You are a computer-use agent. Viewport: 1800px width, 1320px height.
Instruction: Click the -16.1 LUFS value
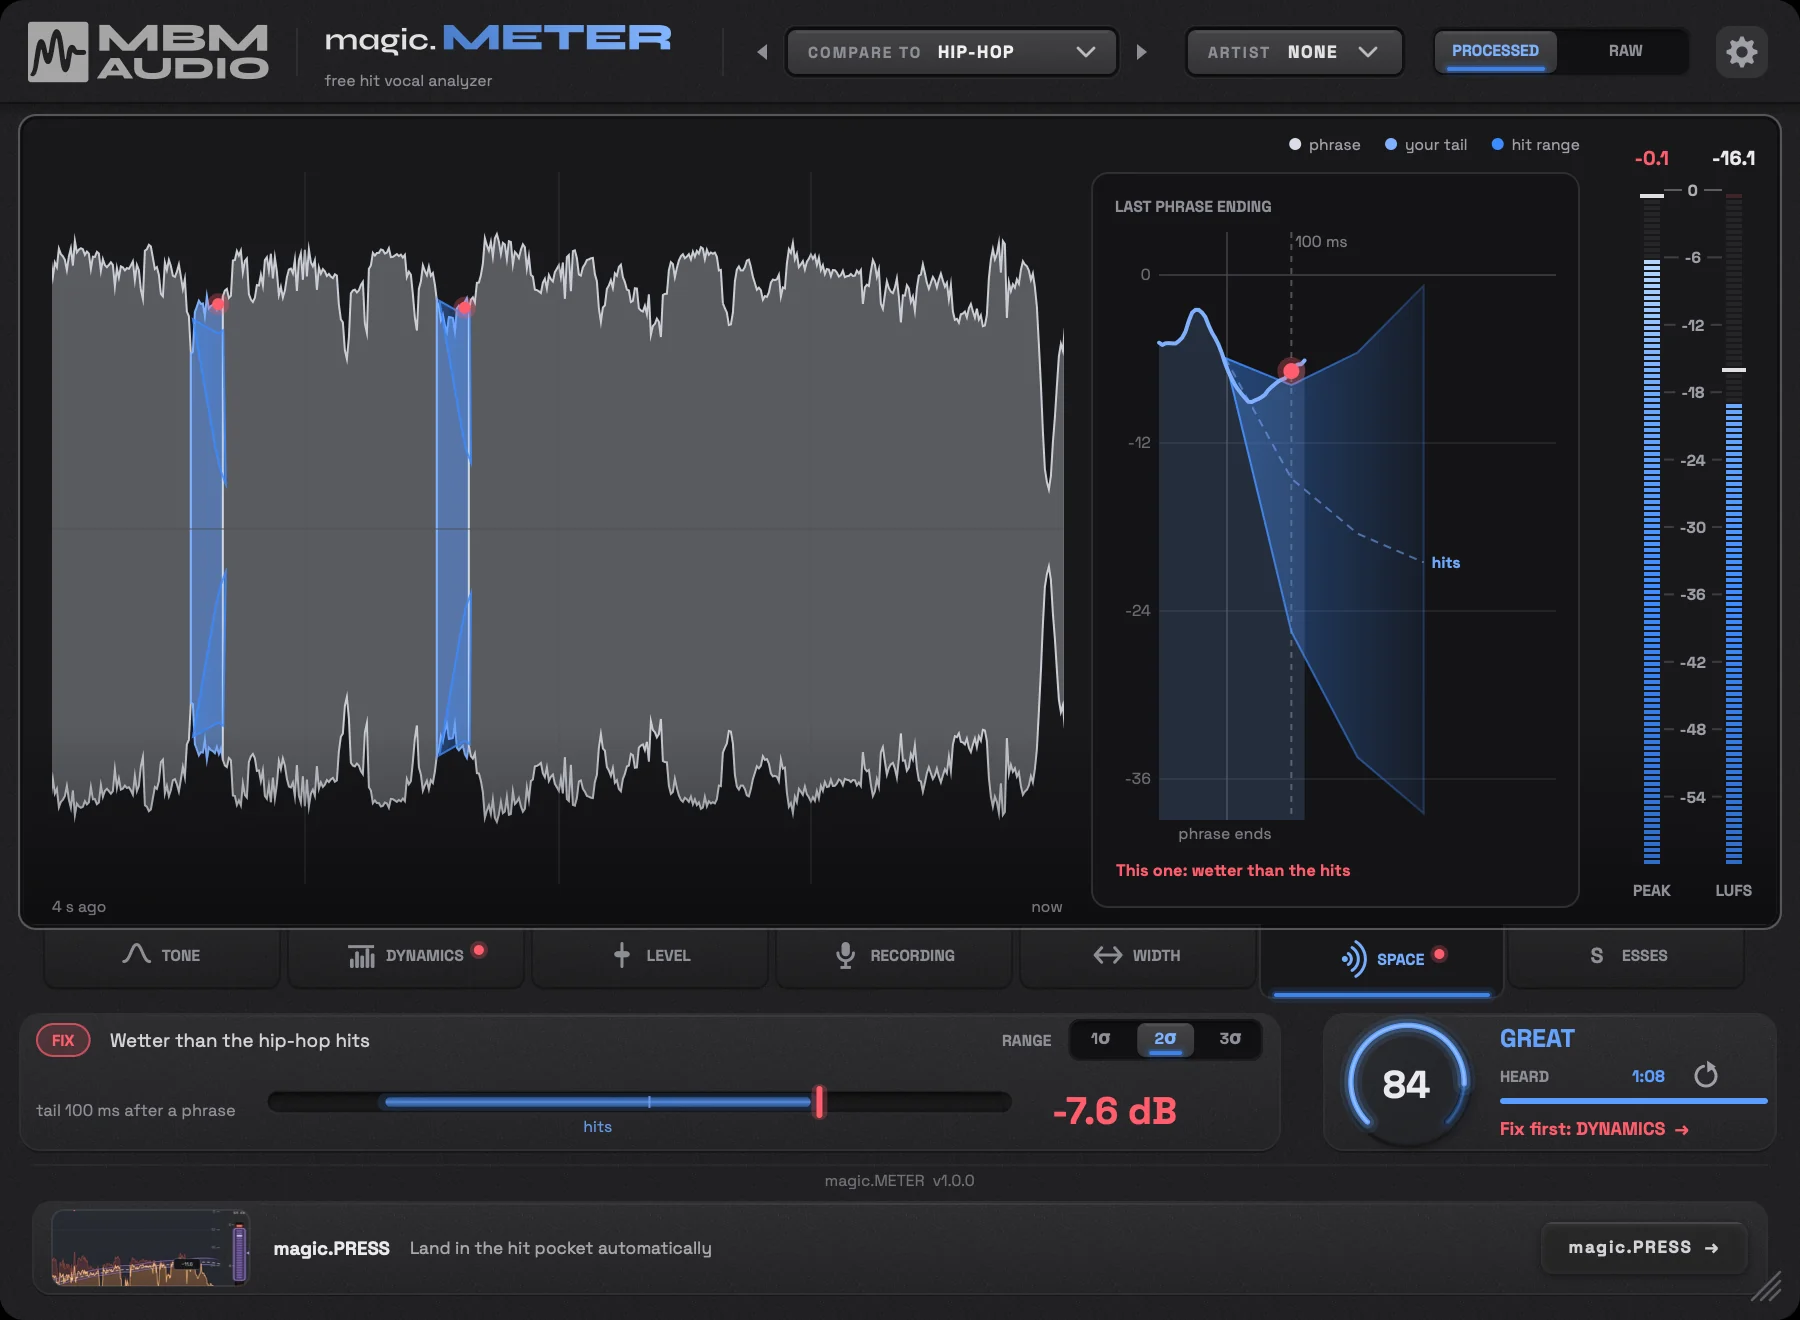1734,158
